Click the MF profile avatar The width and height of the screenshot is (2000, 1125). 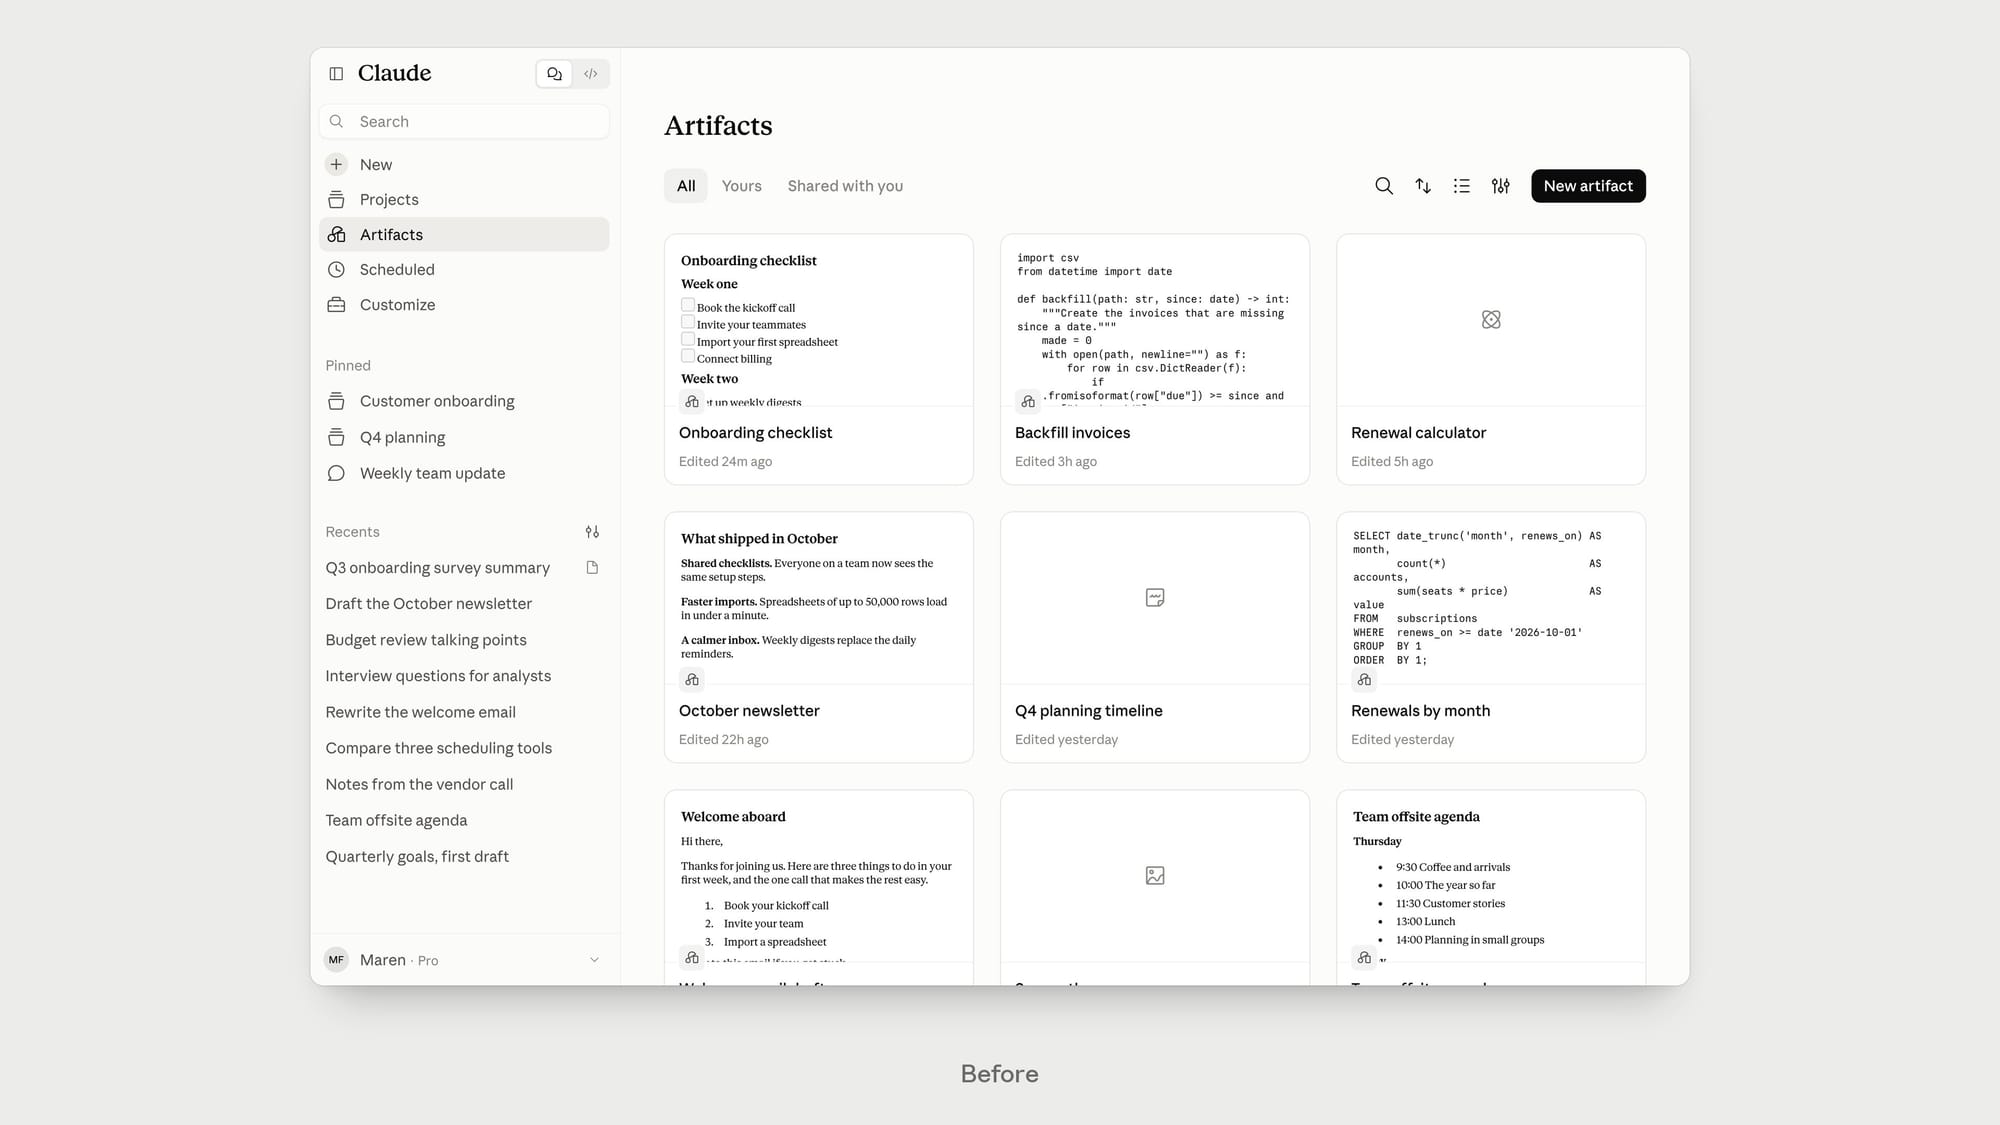336,960
